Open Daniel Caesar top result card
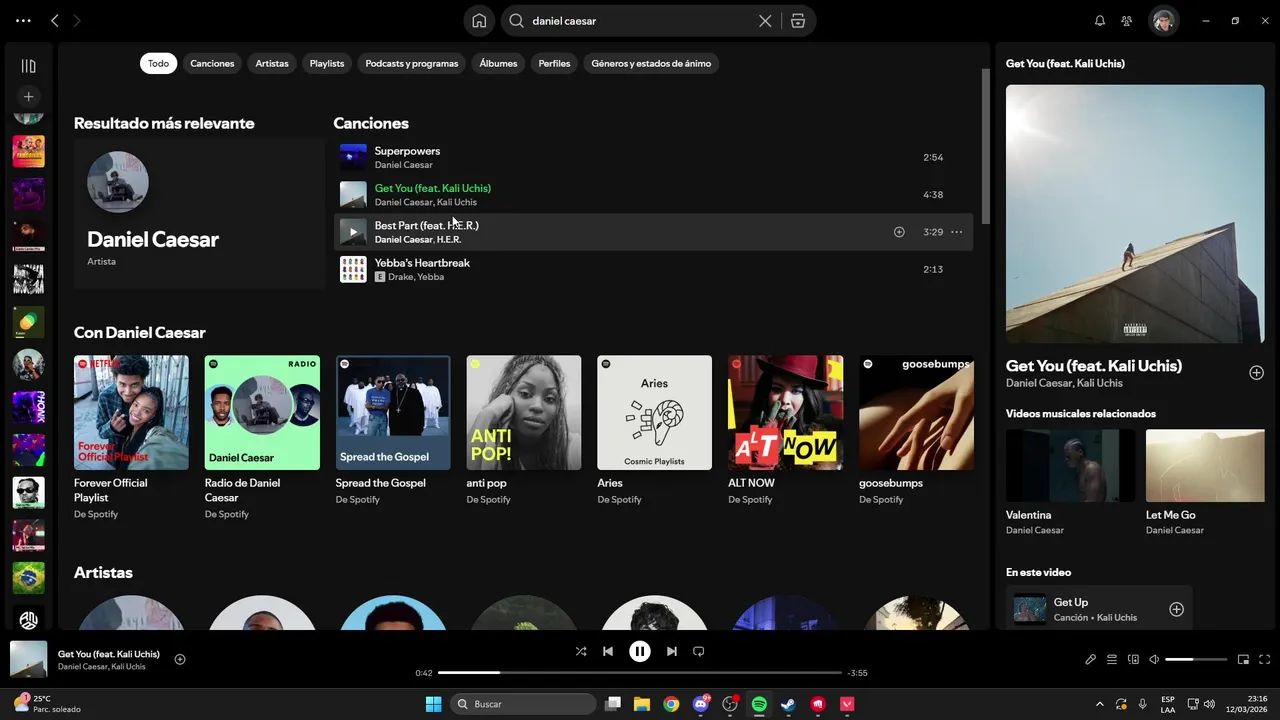The width and height of the screenshot is (1280, 720). point(199,214)
